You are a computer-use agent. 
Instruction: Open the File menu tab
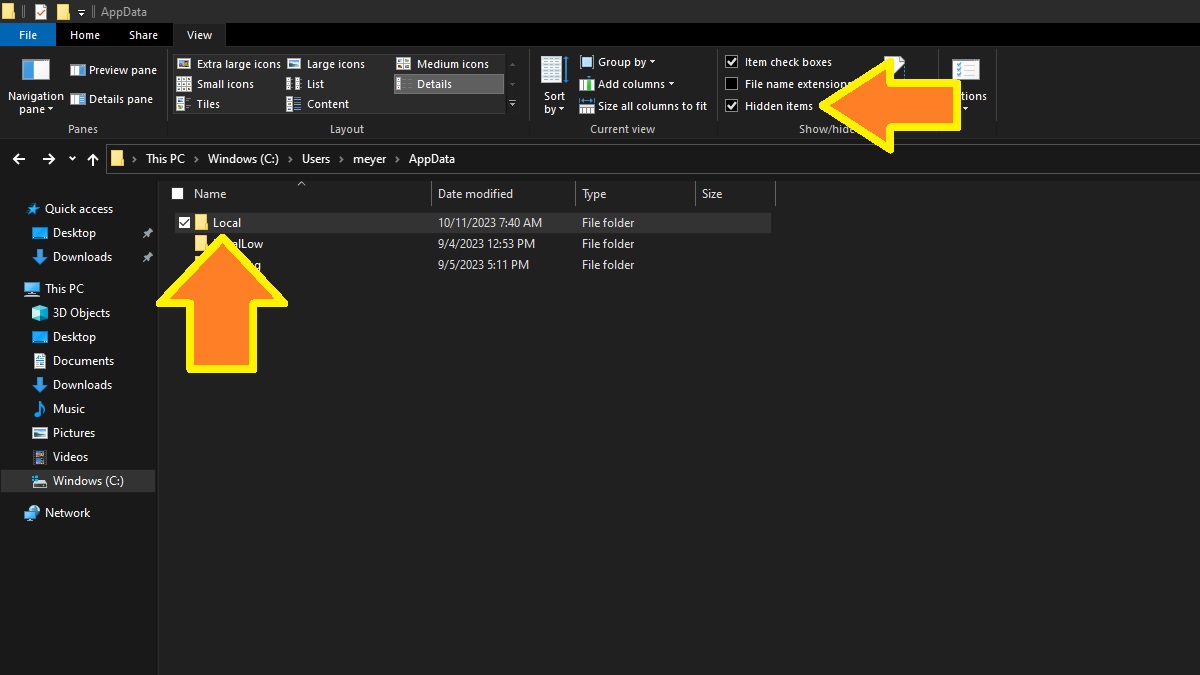[28, 35]
